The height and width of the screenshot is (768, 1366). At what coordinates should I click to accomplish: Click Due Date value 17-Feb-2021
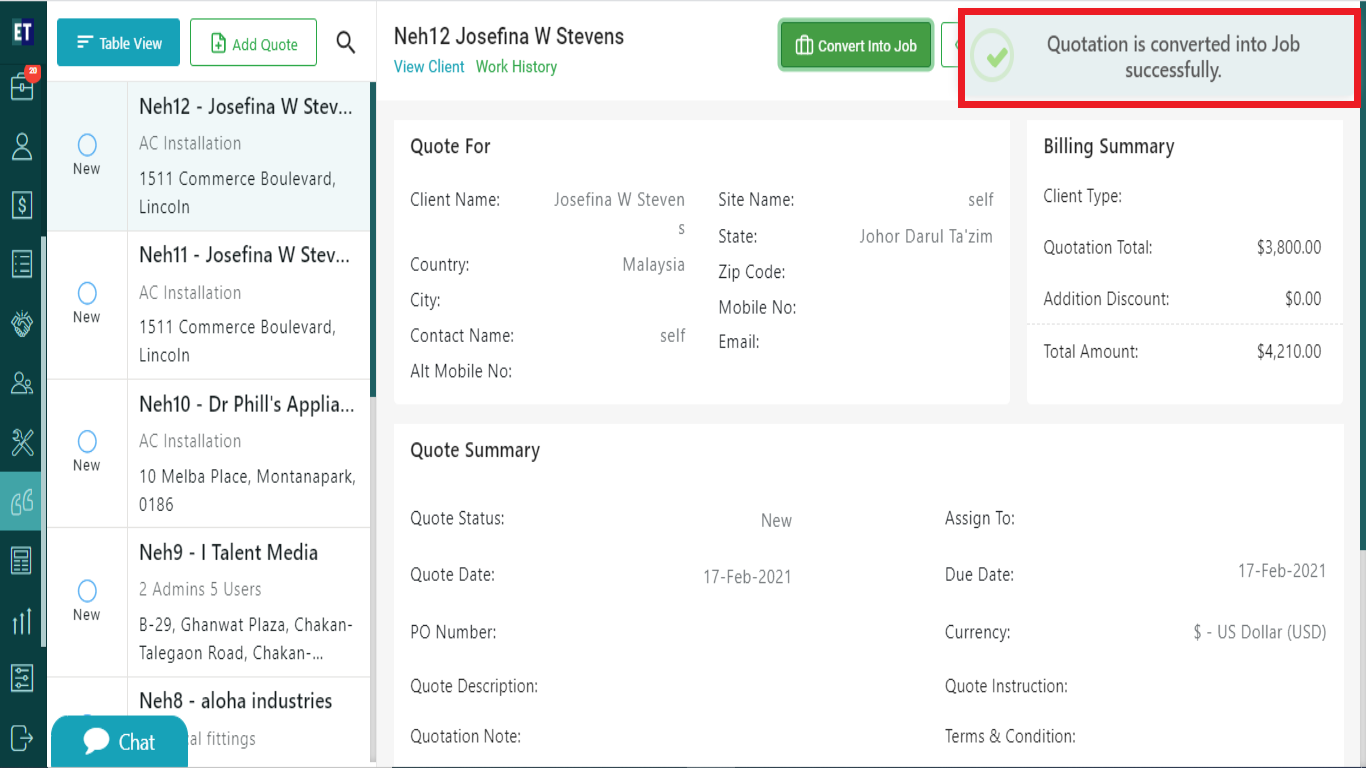point(1282,571)
